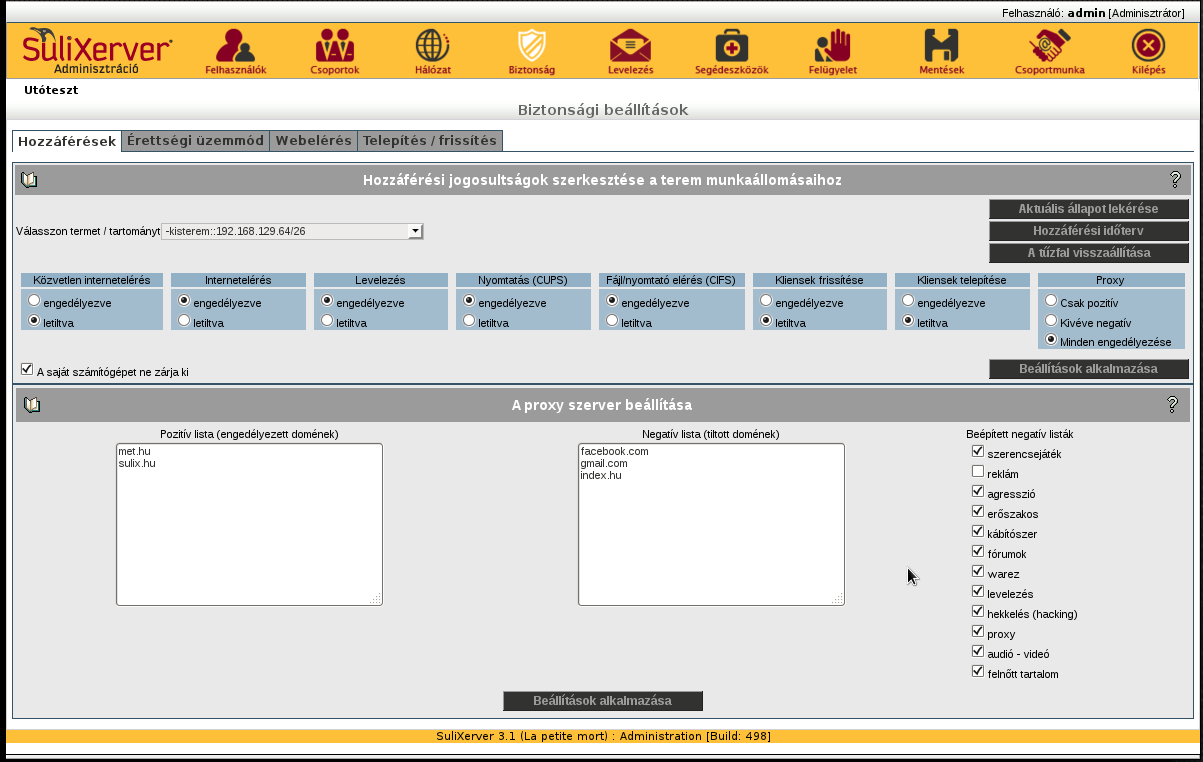Click inside the Pozitív lista text area
Screen dimensions: 1203x762
click(x=249, y=525)
